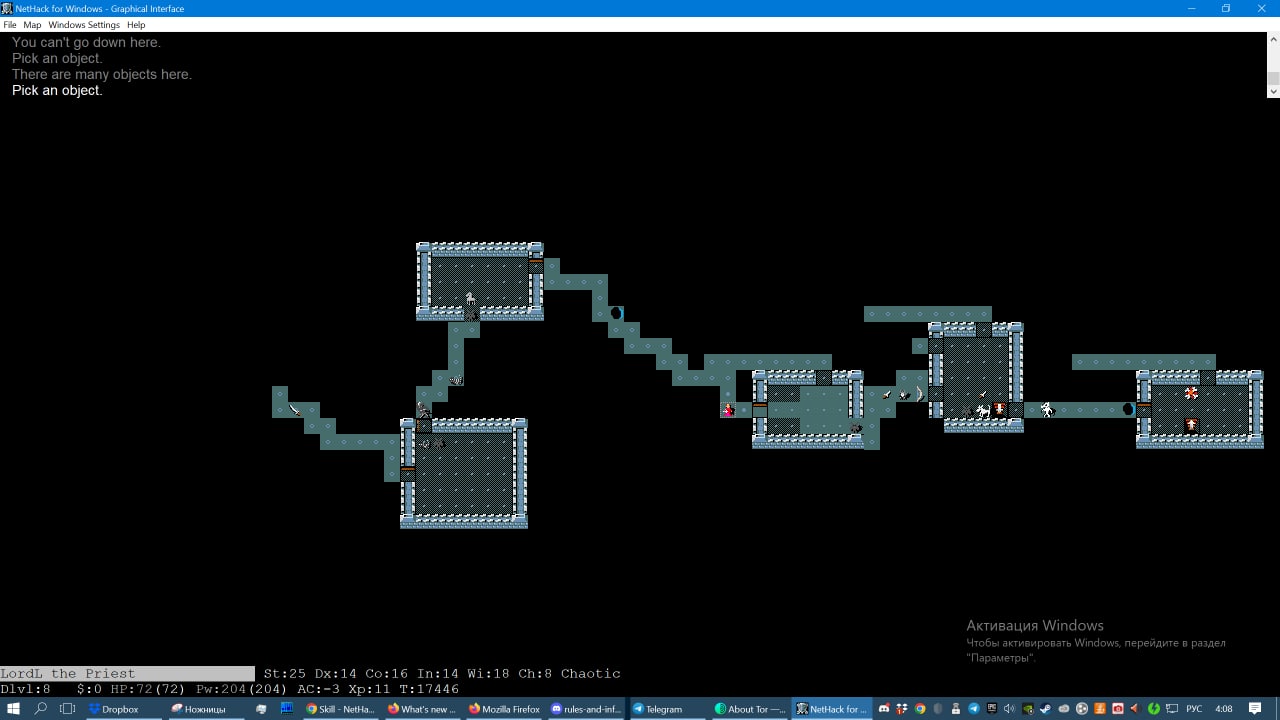
Task: Switch keyboard language from РУС indicator
Action: click(1193, 709)
